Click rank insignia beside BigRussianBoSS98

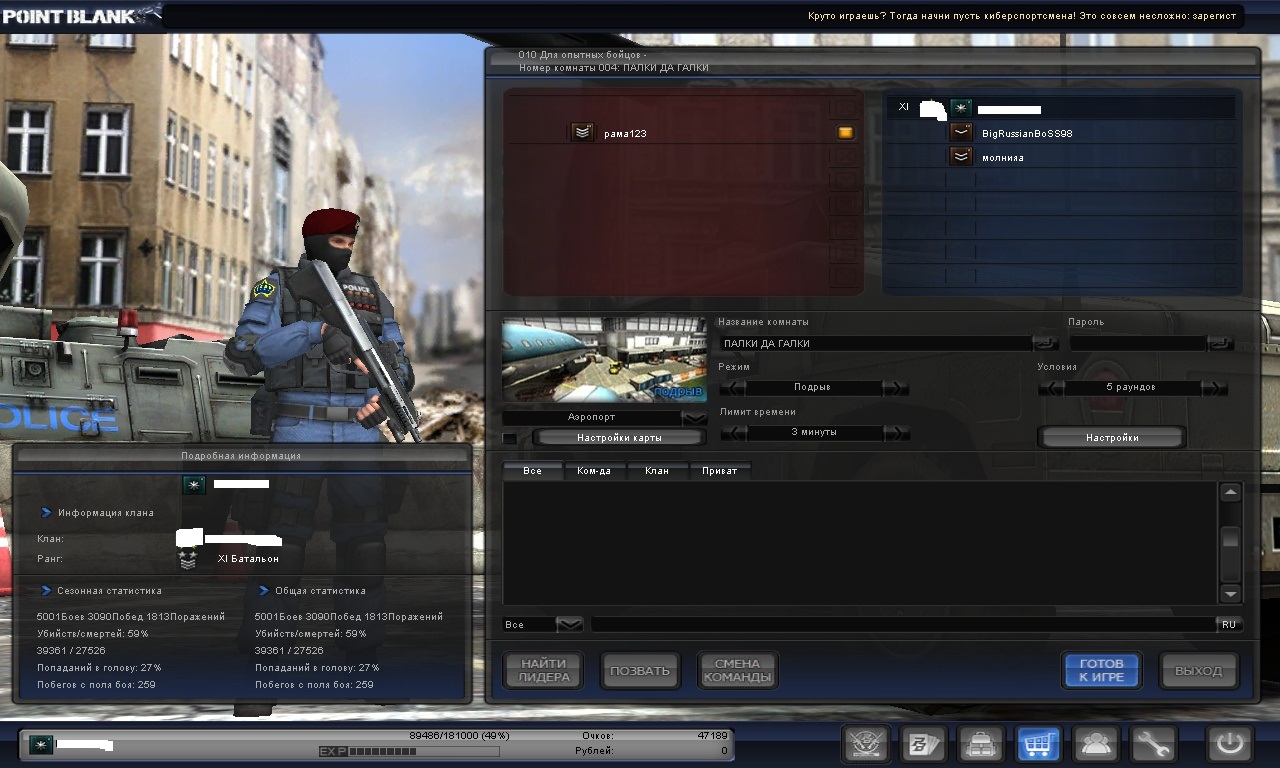click(x=961, y=132)
